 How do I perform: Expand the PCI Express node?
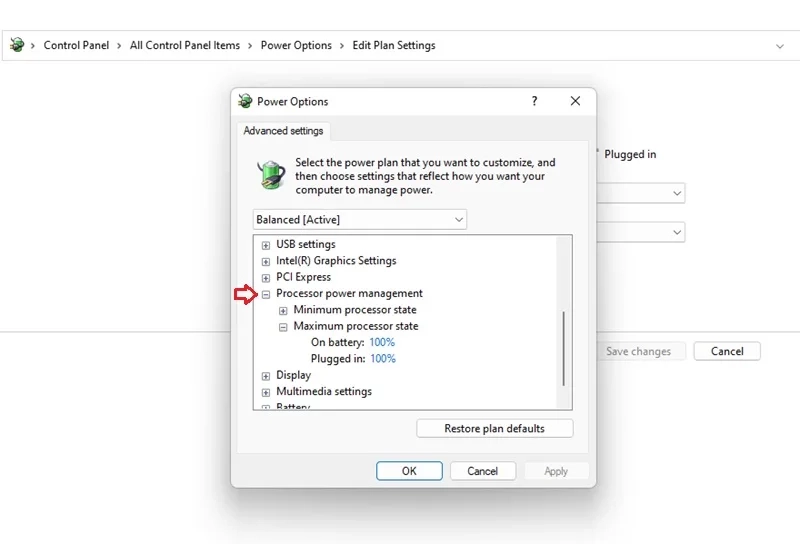(x=266, y=277)
